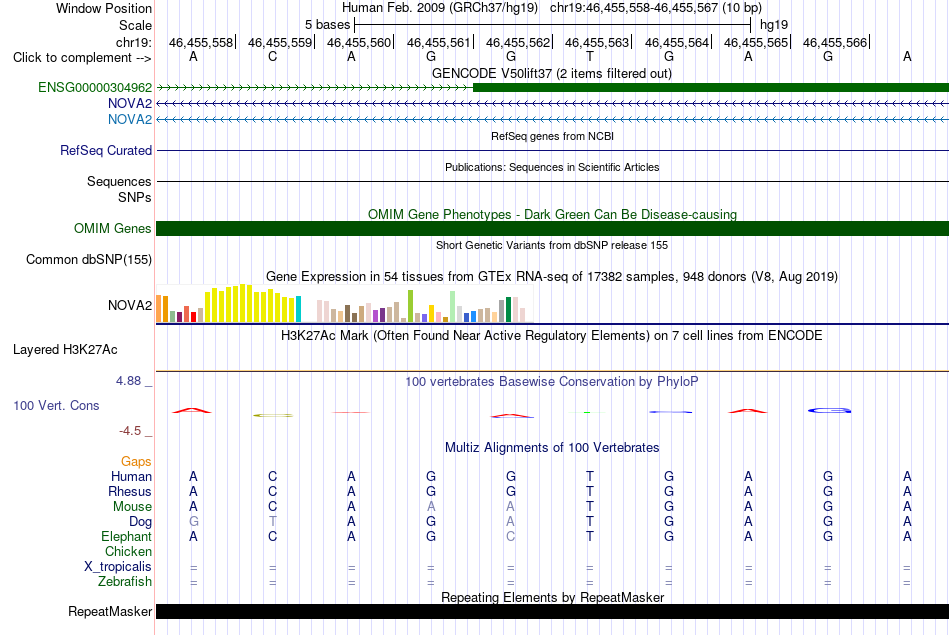Click the Scale label on the left
The height and width of the screenshot is (635, 950).
[135, 25]
